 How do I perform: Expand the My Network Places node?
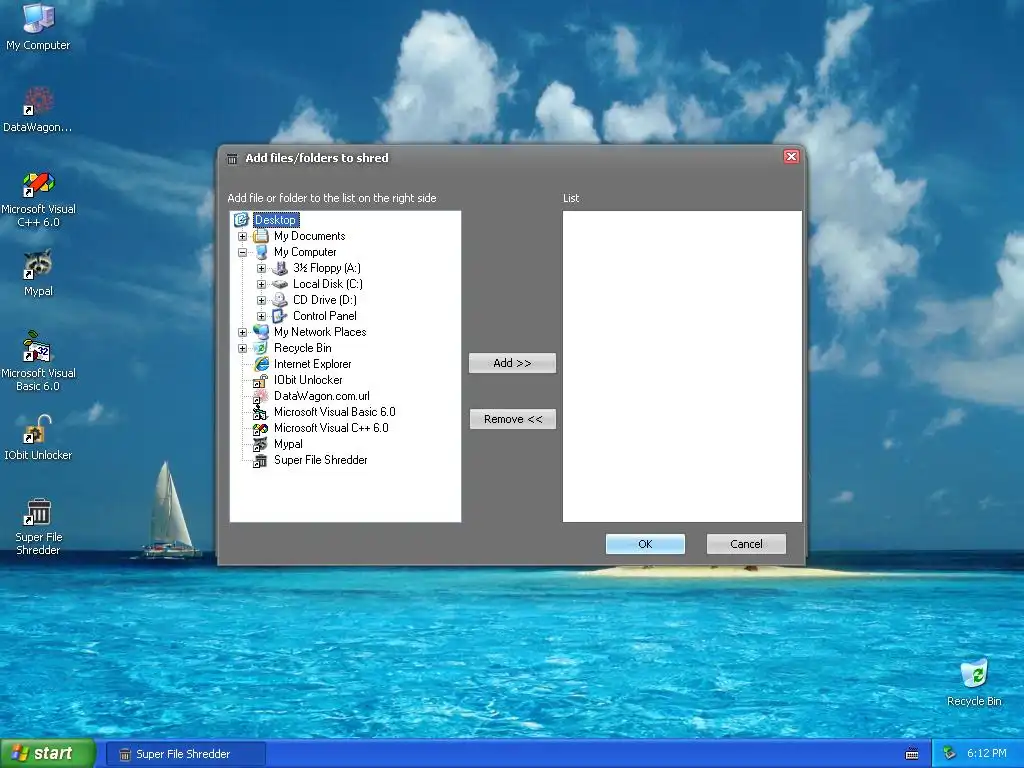tap(242, 332)
